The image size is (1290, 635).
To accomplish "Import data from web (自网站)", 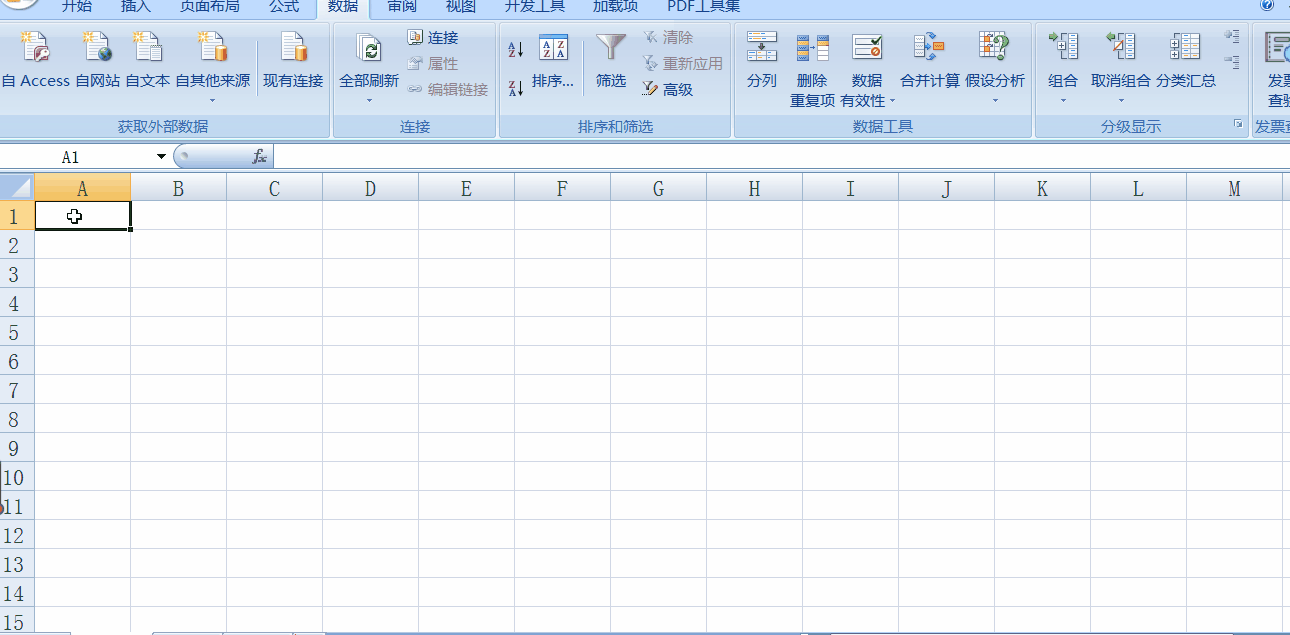I will coord(97,61).
